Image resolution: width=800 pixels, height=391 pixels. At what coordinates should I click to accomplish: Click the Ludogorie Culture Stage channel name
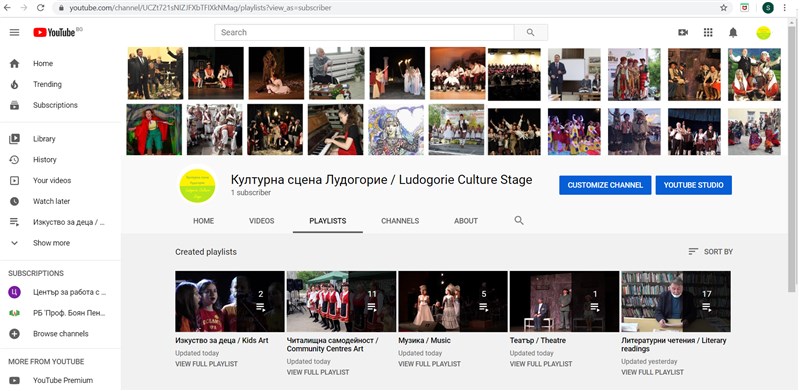tap(382, 180)
